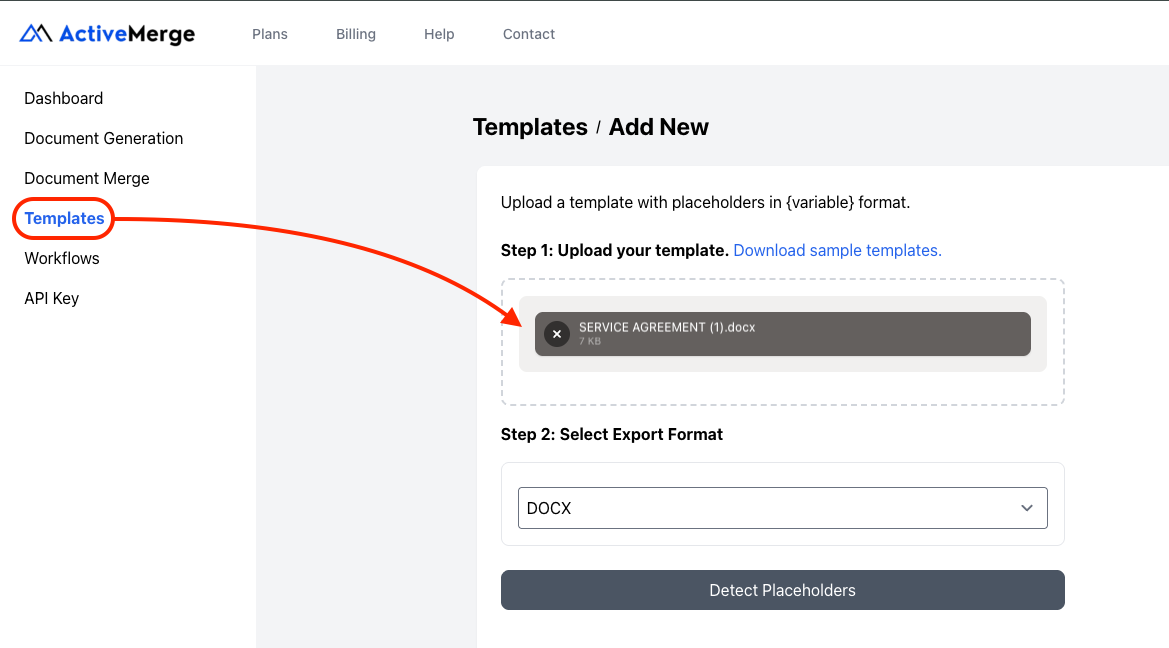The height and width of the screenshot is (648, 1169).
Task: Click the ActiveMerge logo icon
Action: click(34, 32)
